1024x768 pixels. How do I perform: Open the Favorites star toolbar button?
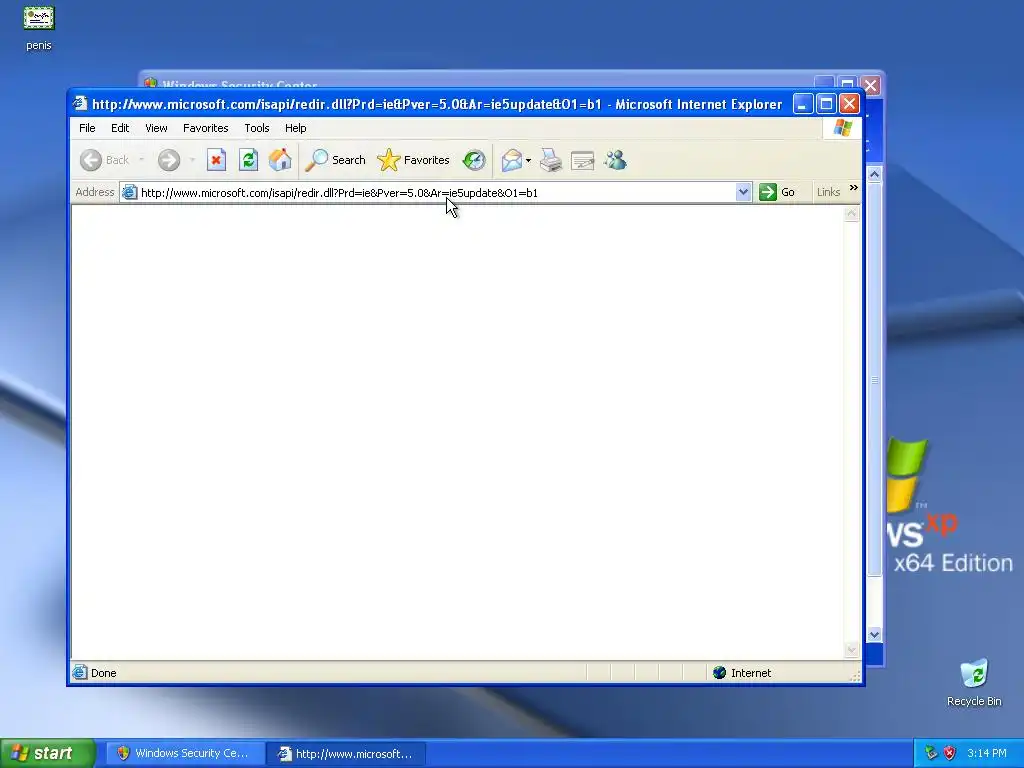413,160
